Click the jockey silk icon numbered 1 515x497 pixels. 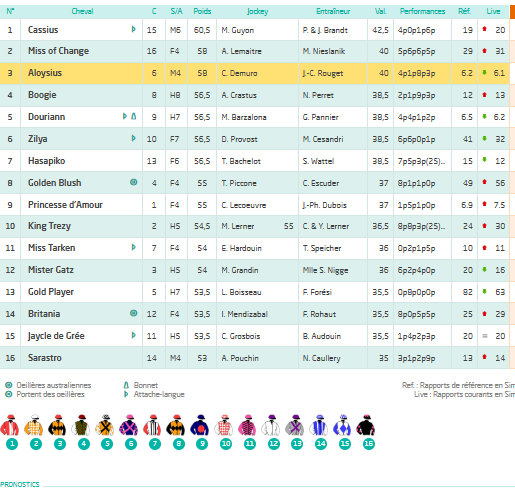click(10, 426)
